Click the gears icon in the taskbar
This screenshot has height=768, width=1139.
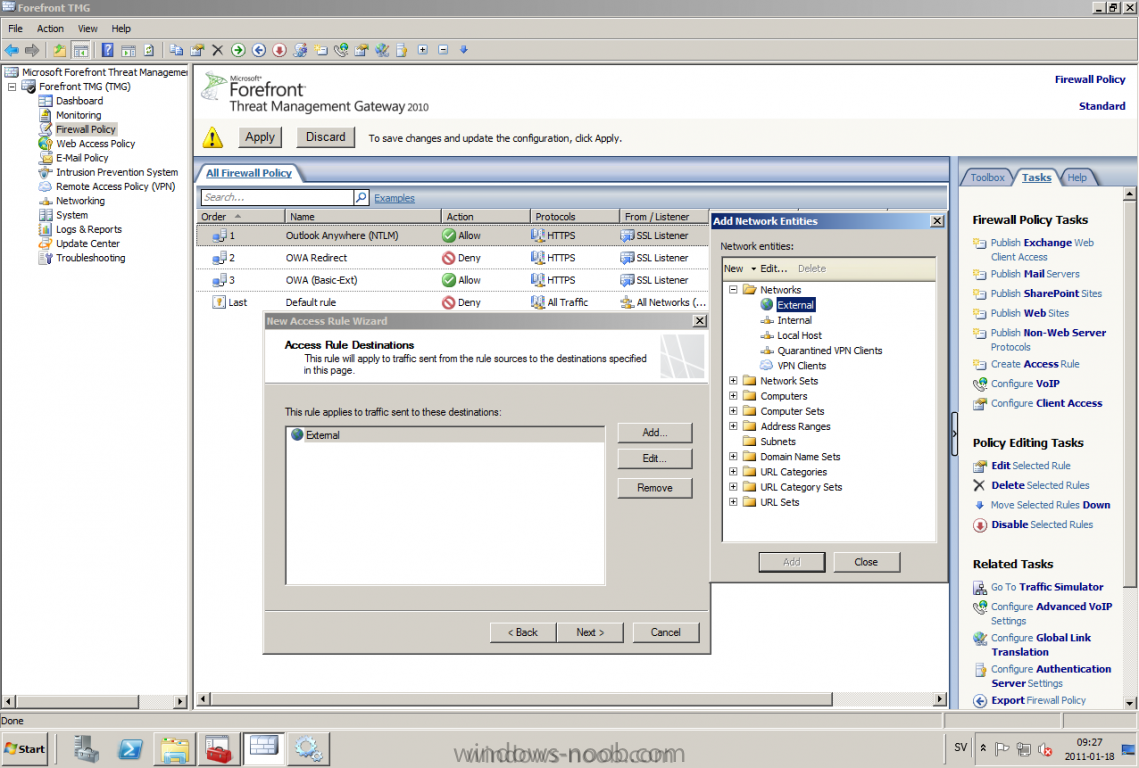coord(309,749)
